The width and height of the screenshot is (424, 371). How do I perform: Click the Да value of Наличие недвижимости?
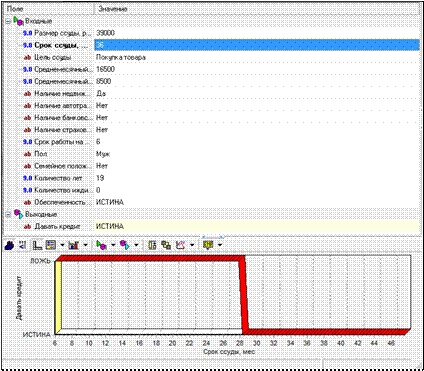pyautogui.click(x=101, y=94)
